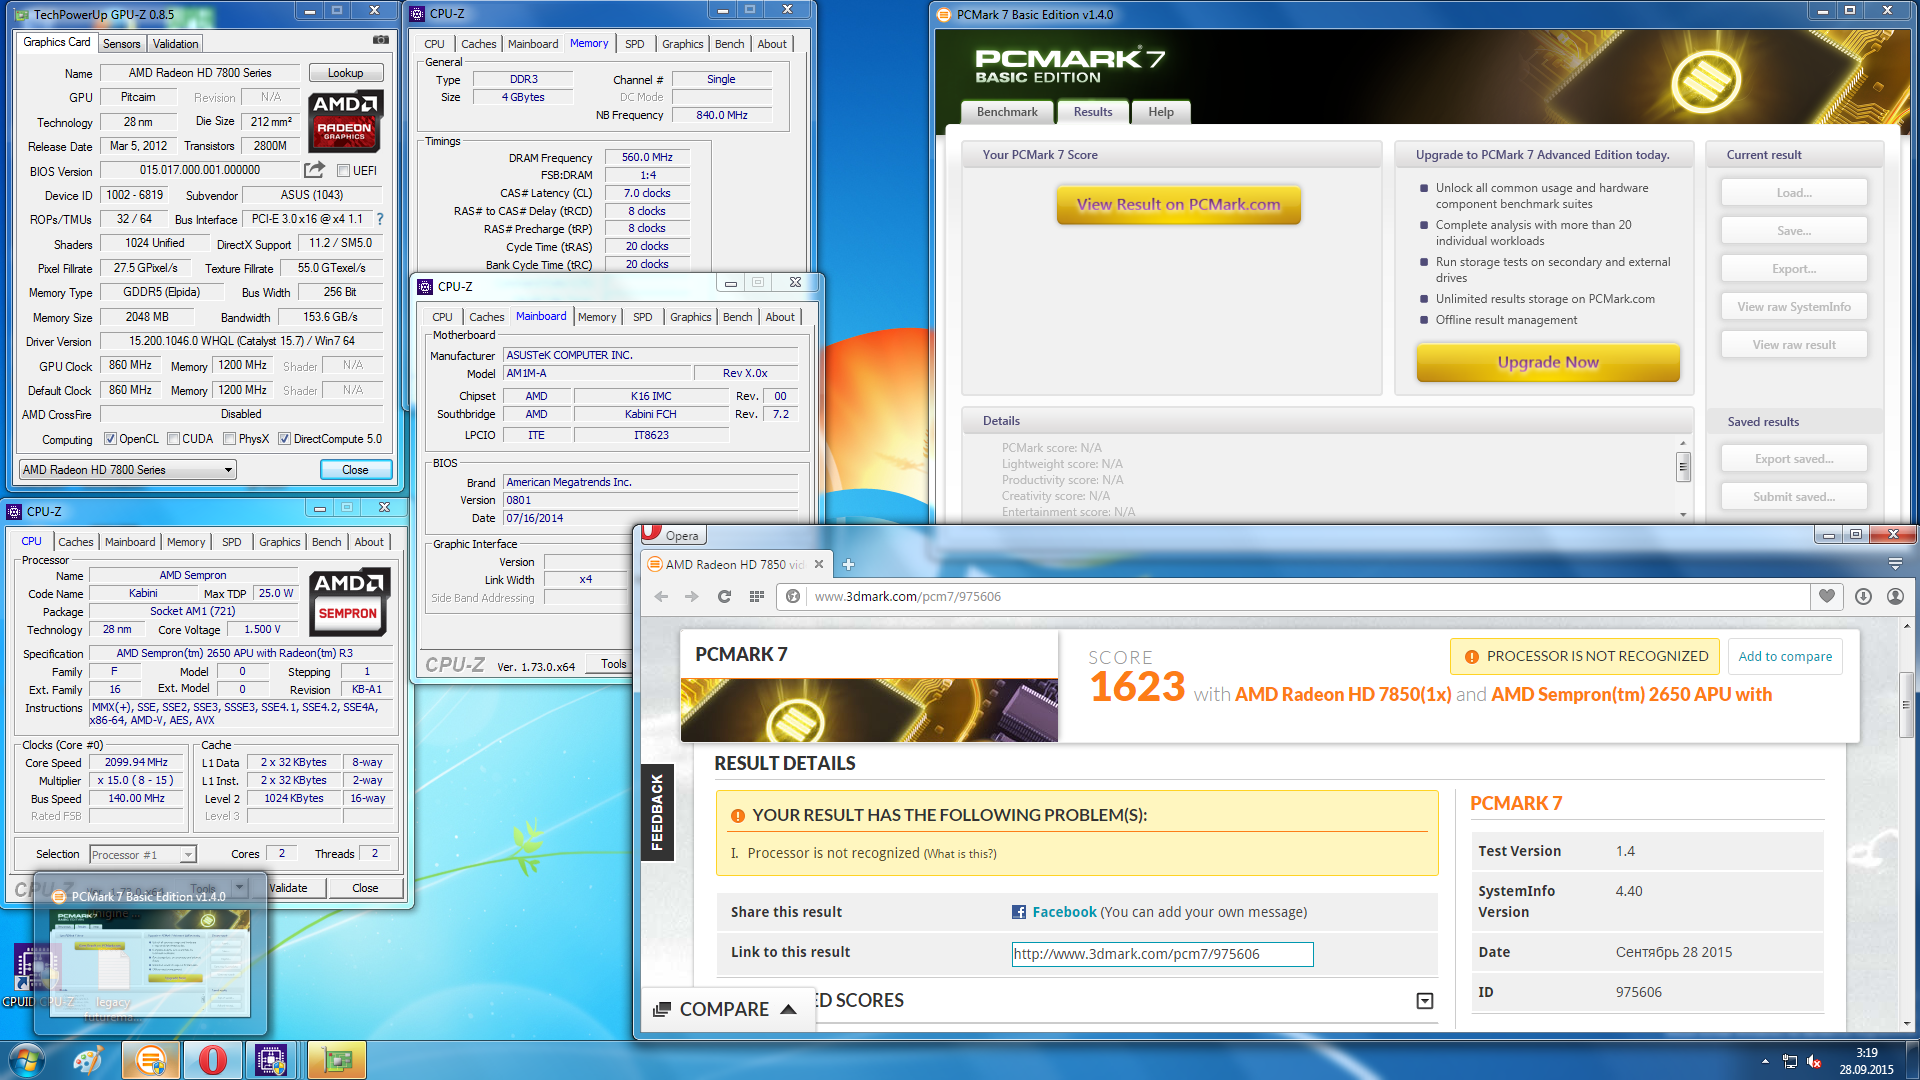Switch to GPU-Z on the taskbar
The width and height of the screenshot is (1920, 1080).
[x=337, y=1060]
